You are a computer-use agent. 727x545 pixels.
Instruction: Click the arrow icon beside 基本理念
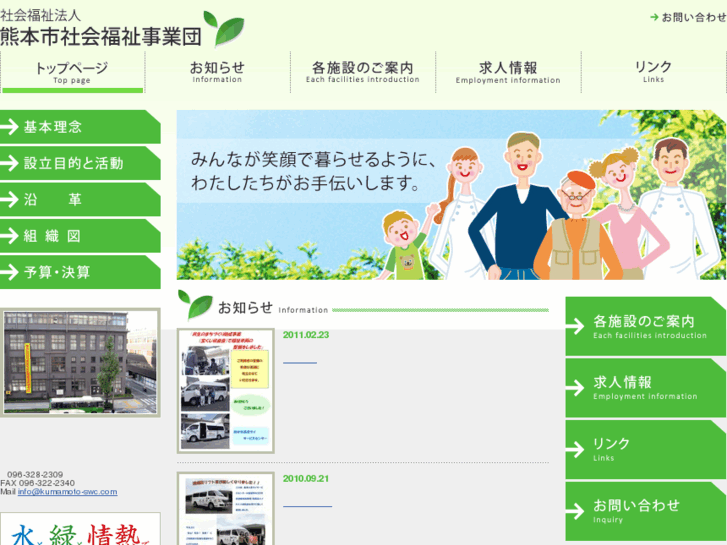9,127
